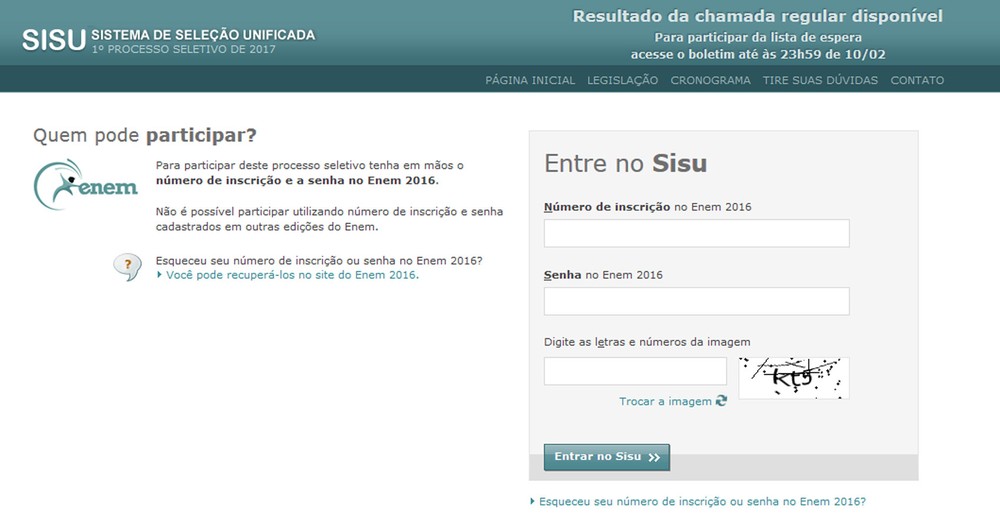Select Tire Suas Dúvidas in the navigation

820,80
